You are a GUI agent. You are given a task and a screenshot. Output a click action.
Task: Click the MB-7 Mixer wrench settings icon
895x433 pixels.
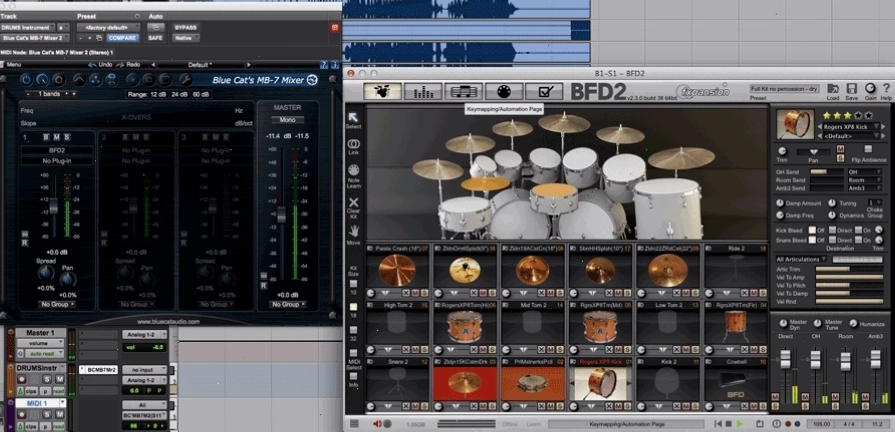[186, 79]
